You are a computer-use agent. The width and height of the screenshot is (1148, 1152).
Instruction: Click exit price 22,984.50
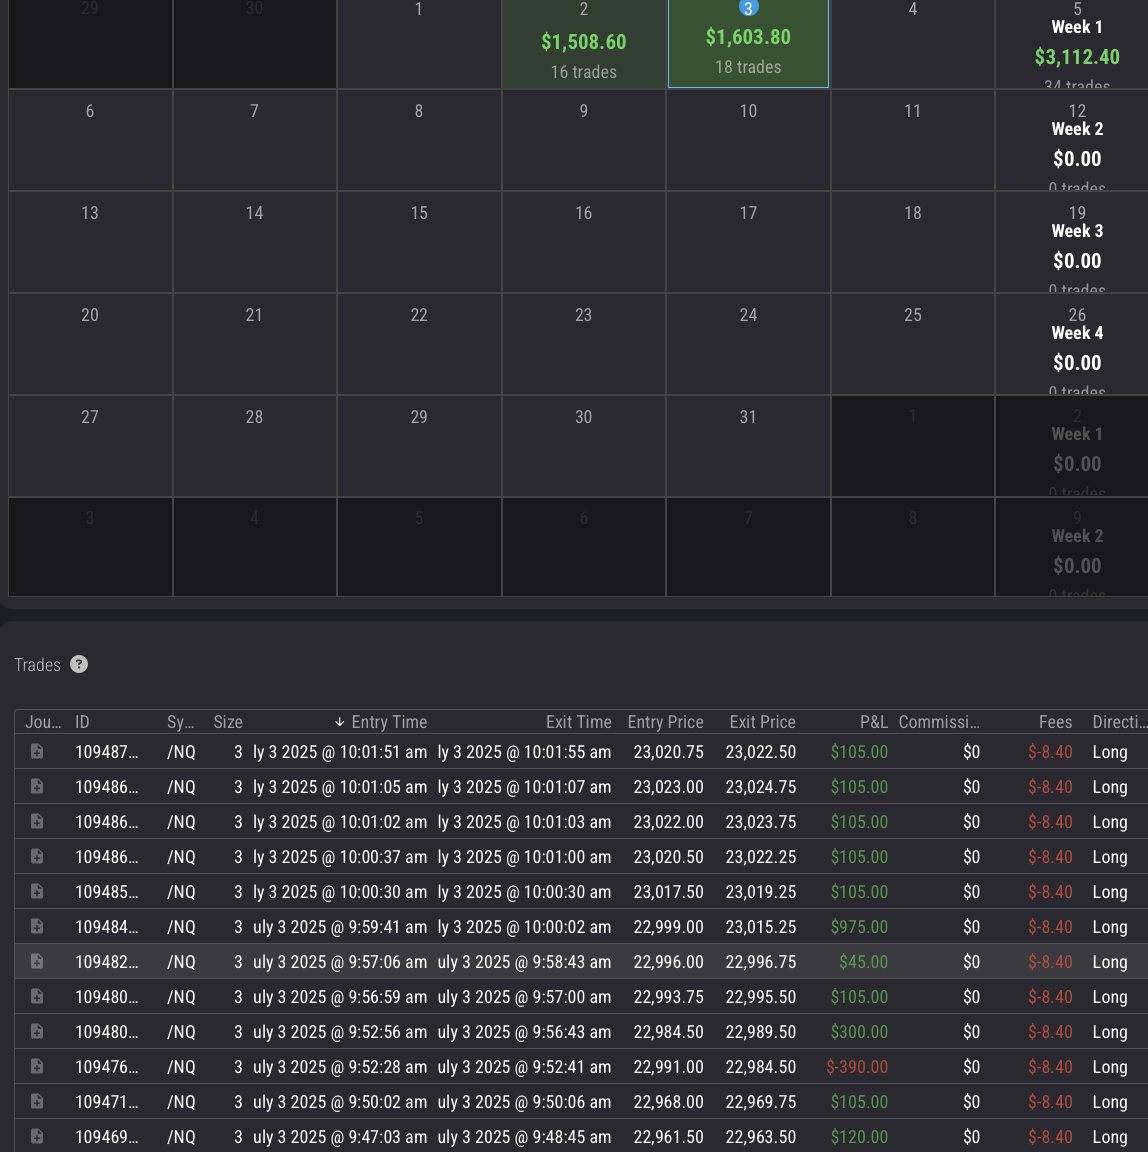coord(761,1066)
